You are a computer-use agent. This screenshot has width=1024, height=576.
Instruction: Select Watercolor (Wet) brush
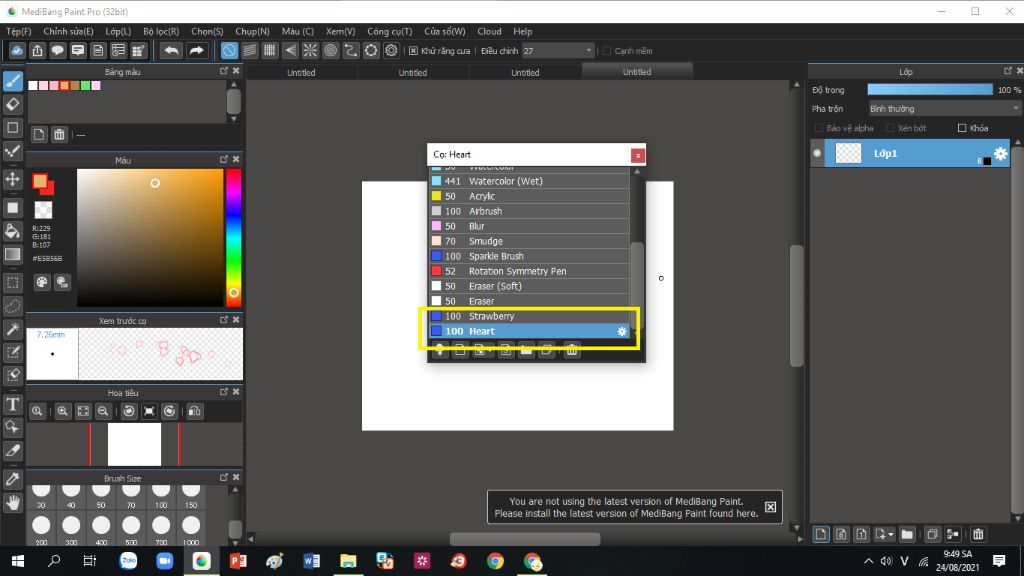pos(529,181)
